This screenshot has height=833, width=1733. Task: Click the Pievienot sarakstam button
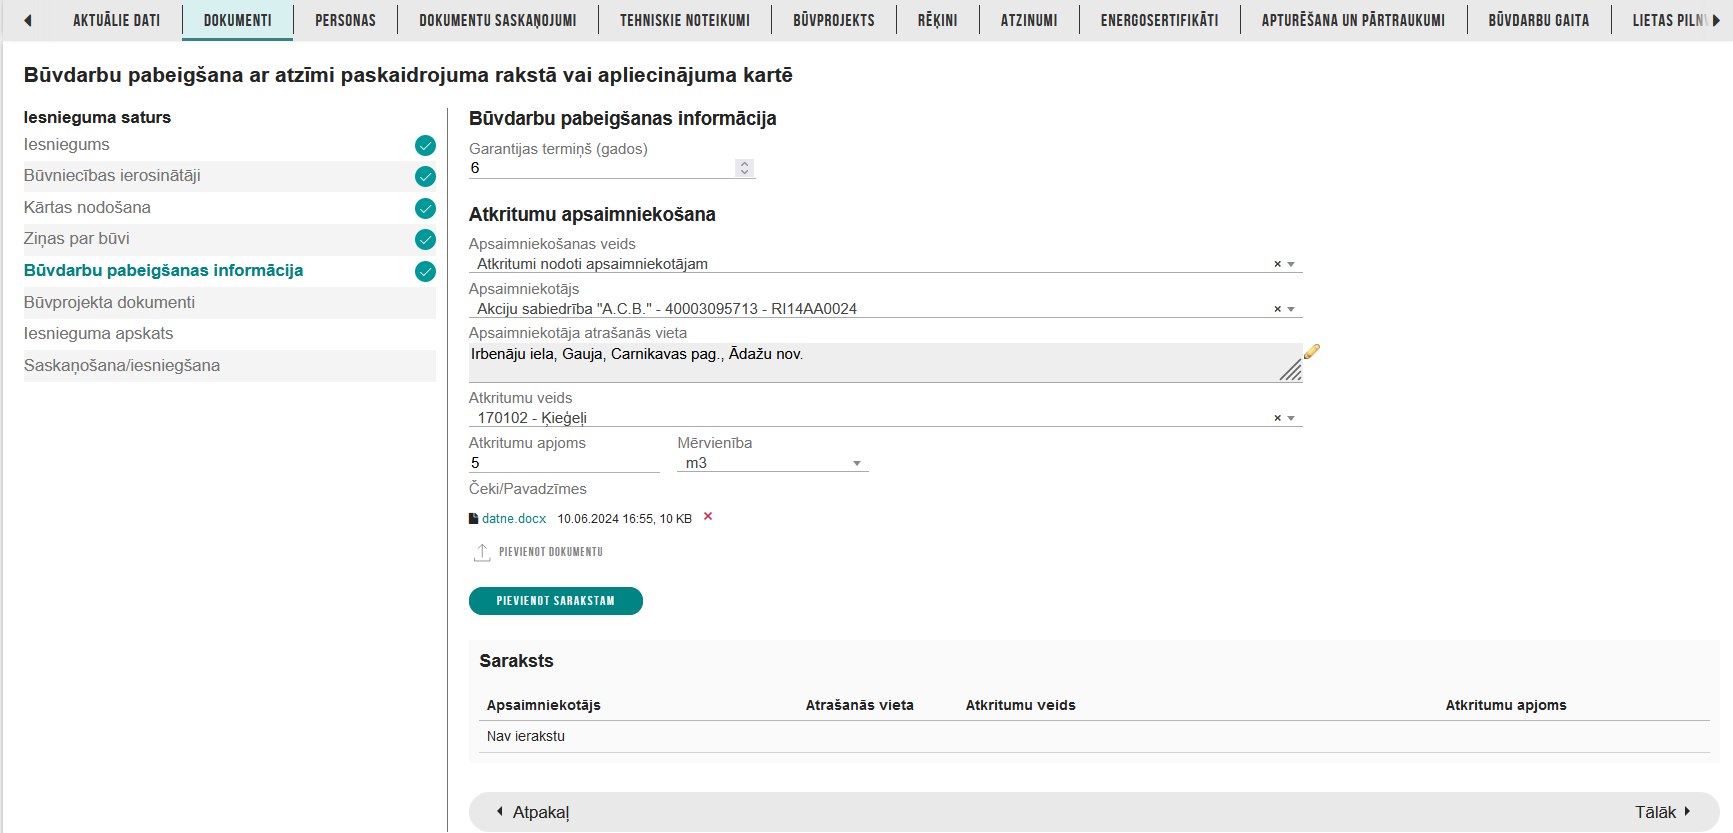[x=556, y=601]
